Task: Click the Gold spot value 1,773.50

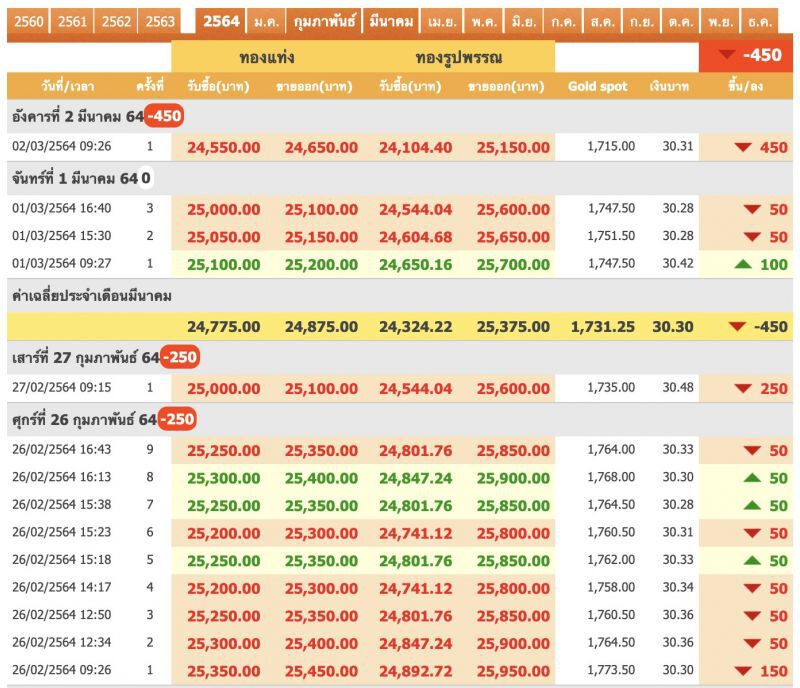Action: point(611,670)
